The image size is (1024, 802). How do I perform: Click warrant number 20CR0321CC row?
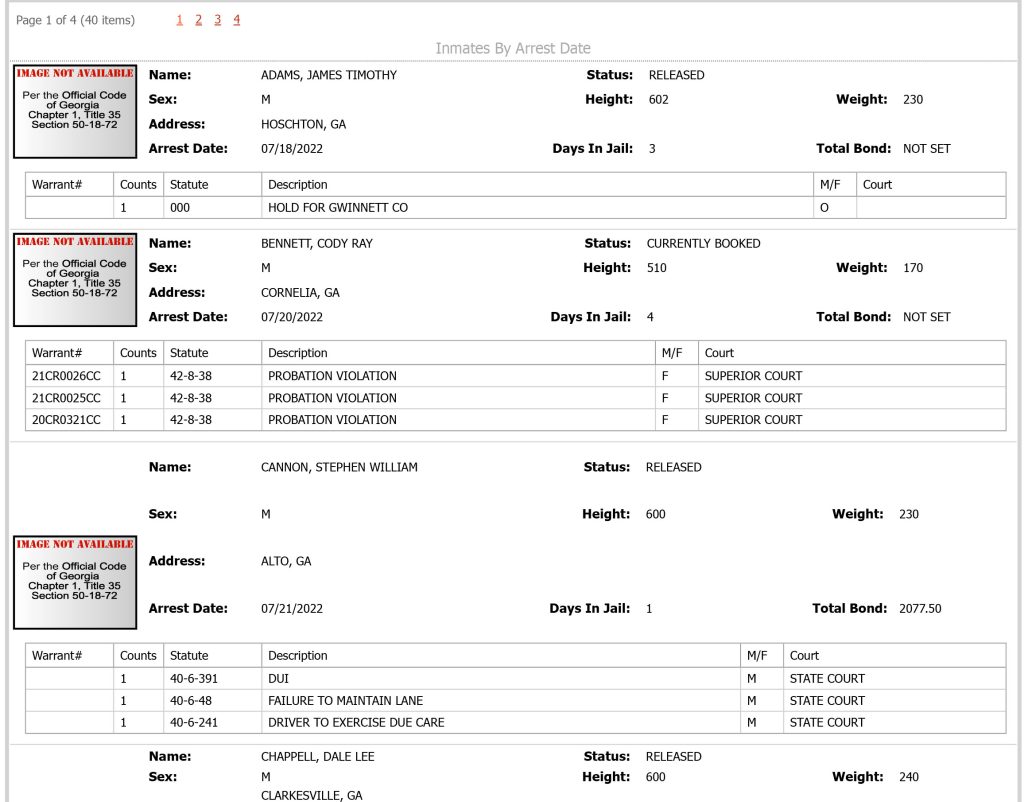tap(515, 420)
